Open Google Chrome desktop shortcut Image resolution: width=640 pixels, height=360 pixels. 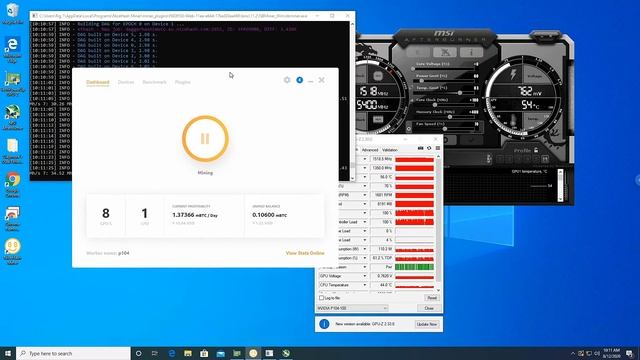12,184
